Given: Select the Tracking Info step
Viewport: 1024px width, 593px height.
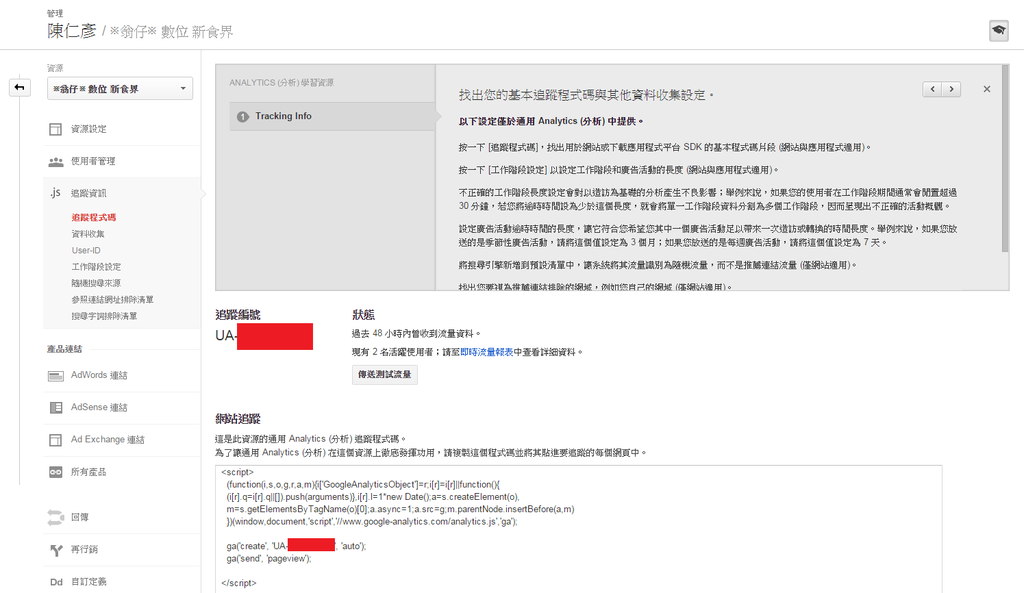Looking at the screenshot, I should coord(332,116).
